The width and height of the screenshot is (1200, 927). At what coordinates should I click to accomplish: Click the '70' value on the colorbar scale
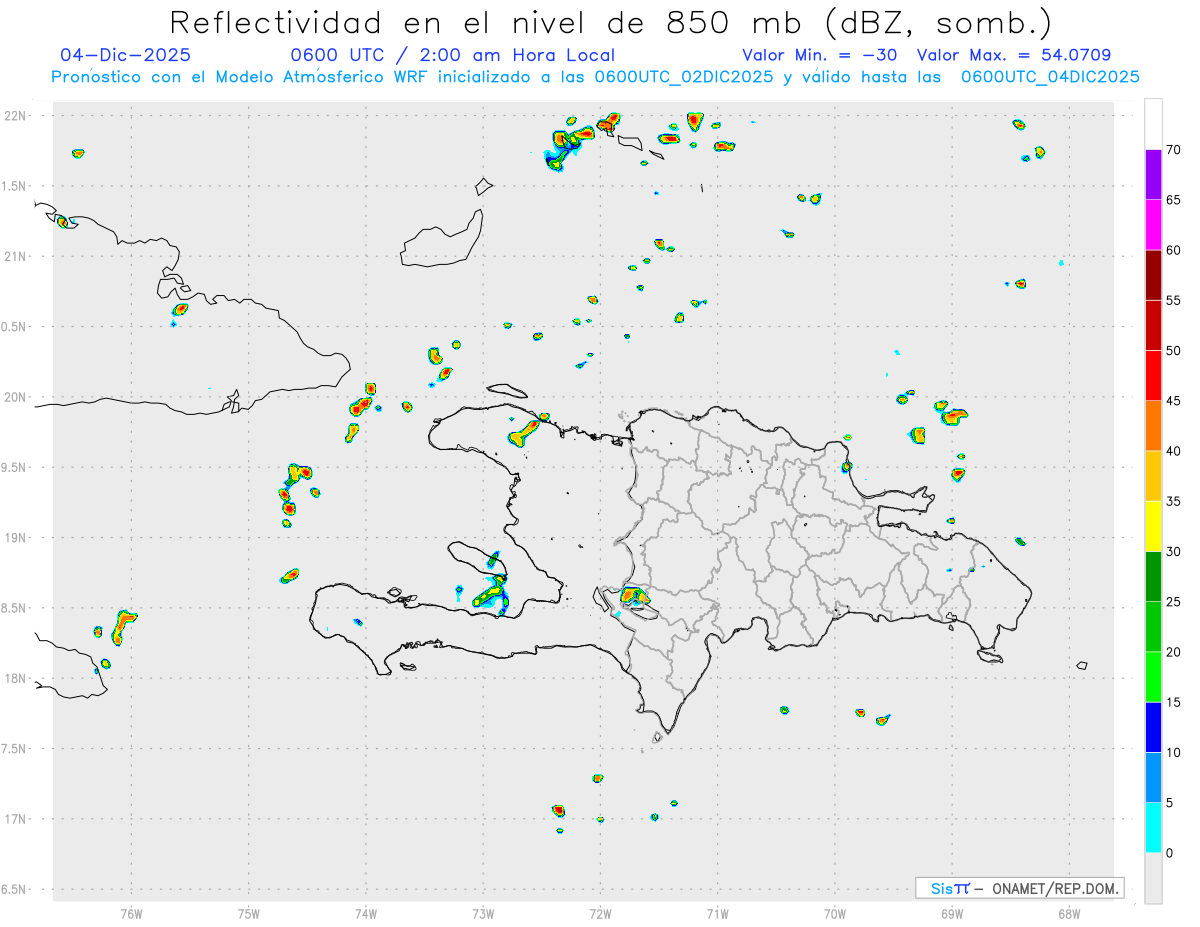1174,150
